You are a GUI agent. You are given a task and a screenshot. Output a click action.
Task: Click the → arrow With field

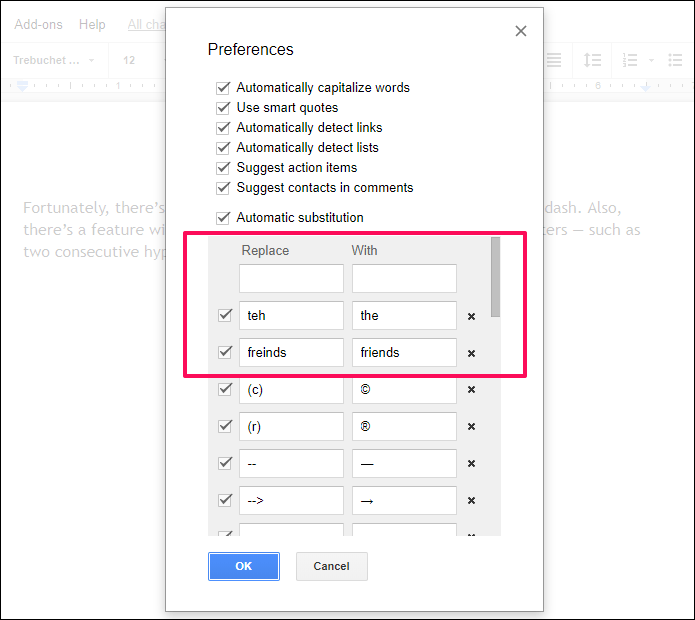pos(404,500)
